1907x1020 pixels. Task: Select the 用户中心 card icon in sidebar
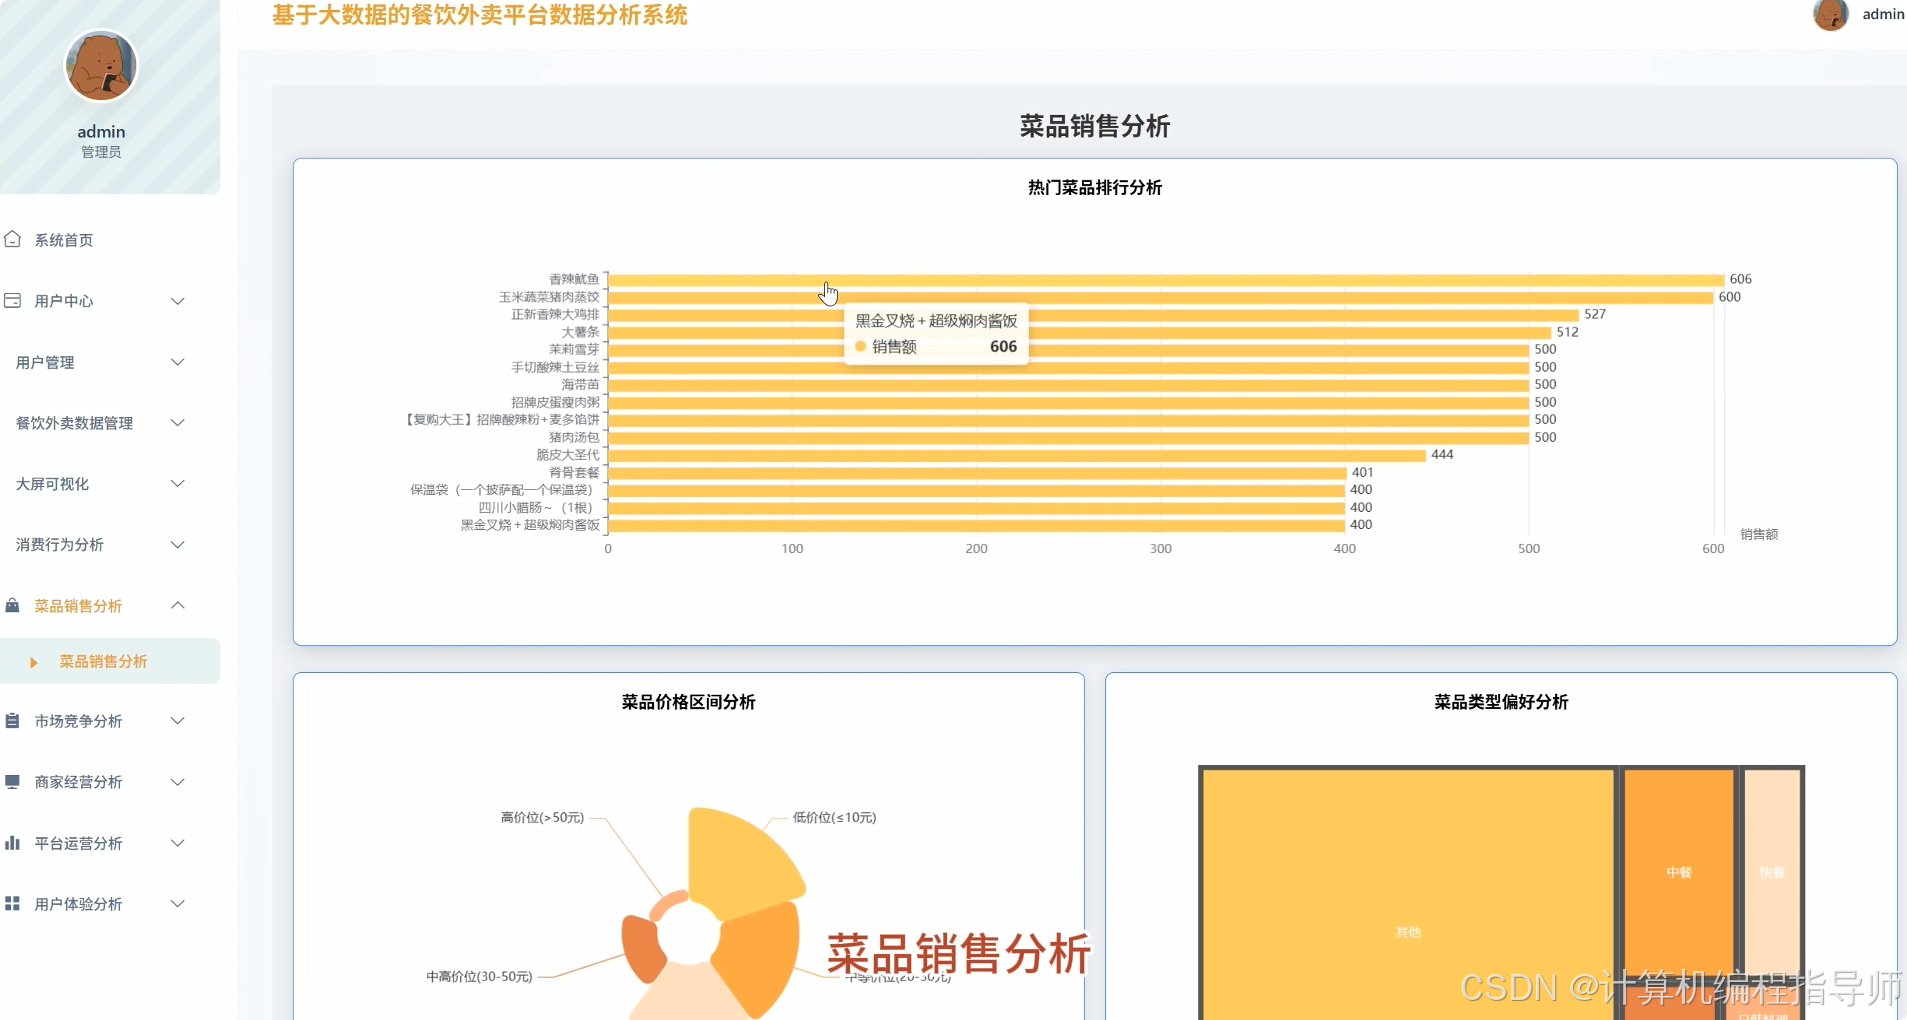click(13, 300)
